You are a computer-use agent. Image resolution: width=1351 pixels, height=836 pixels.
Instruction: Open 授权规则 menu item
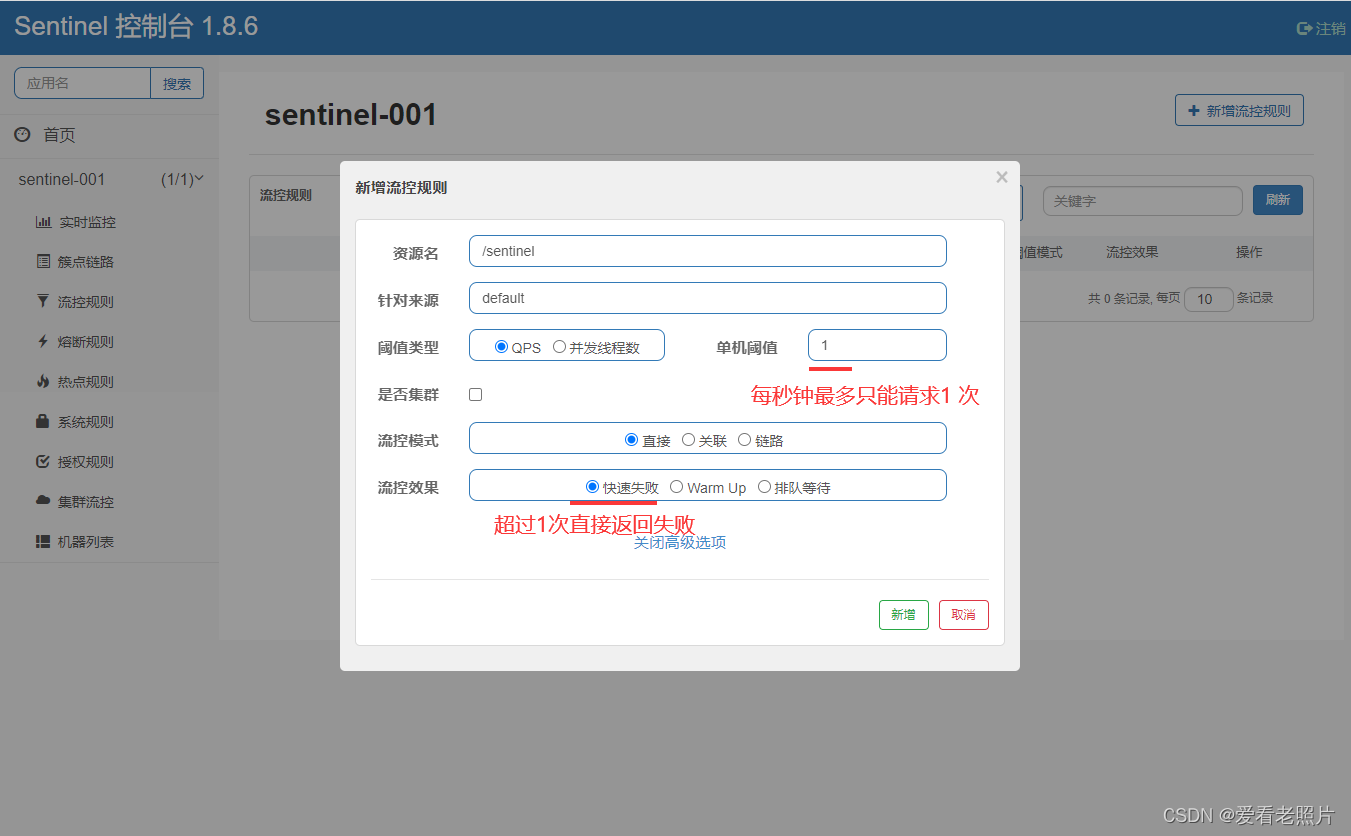coord(86,462)
